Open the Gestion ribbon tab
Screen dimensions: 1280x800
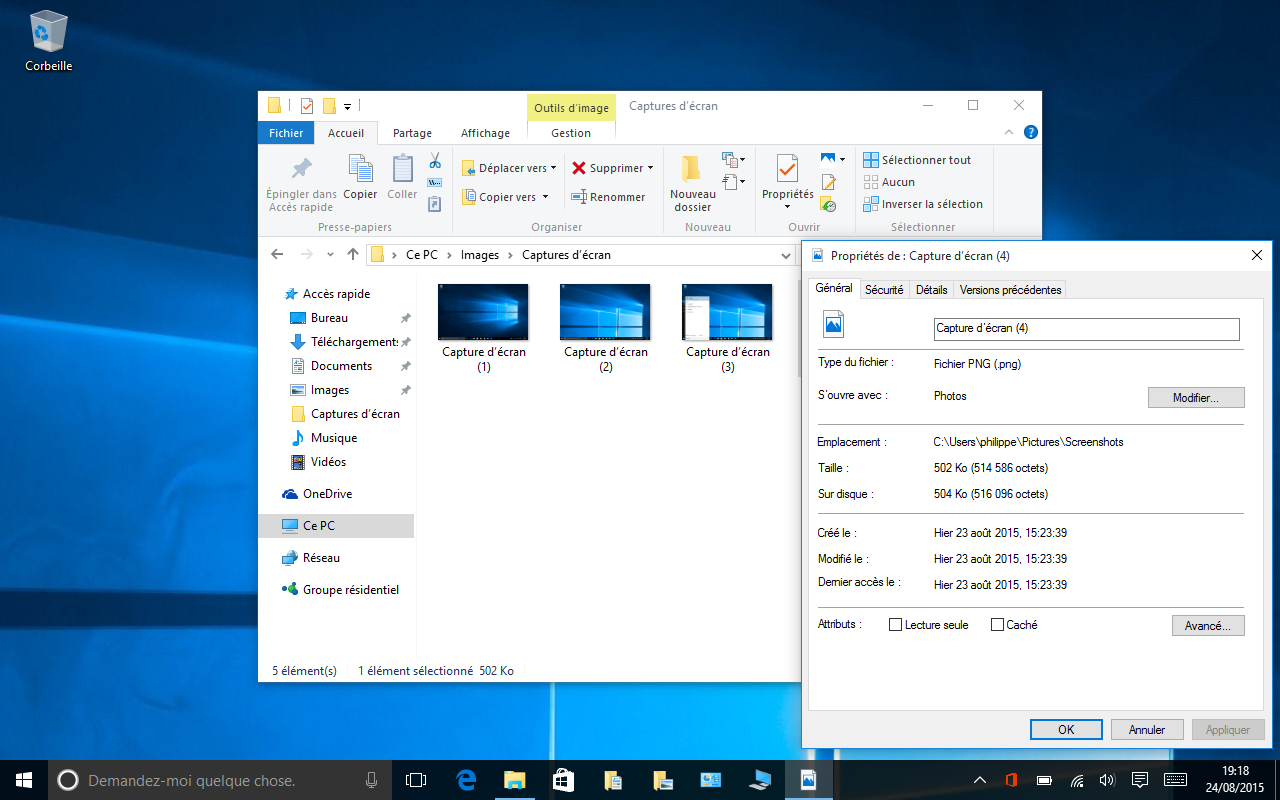pos(571,133)
